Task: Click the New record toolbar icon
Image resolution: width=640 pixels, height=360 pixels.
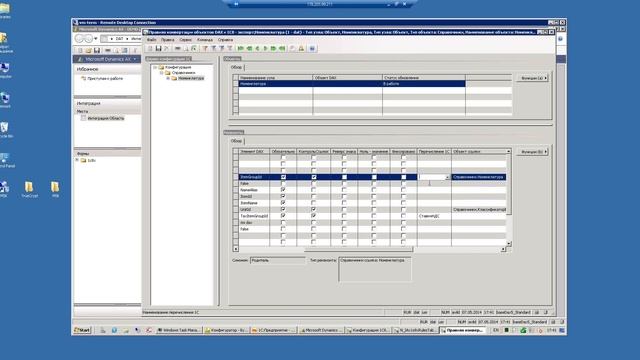Action: tap(150, 49)
